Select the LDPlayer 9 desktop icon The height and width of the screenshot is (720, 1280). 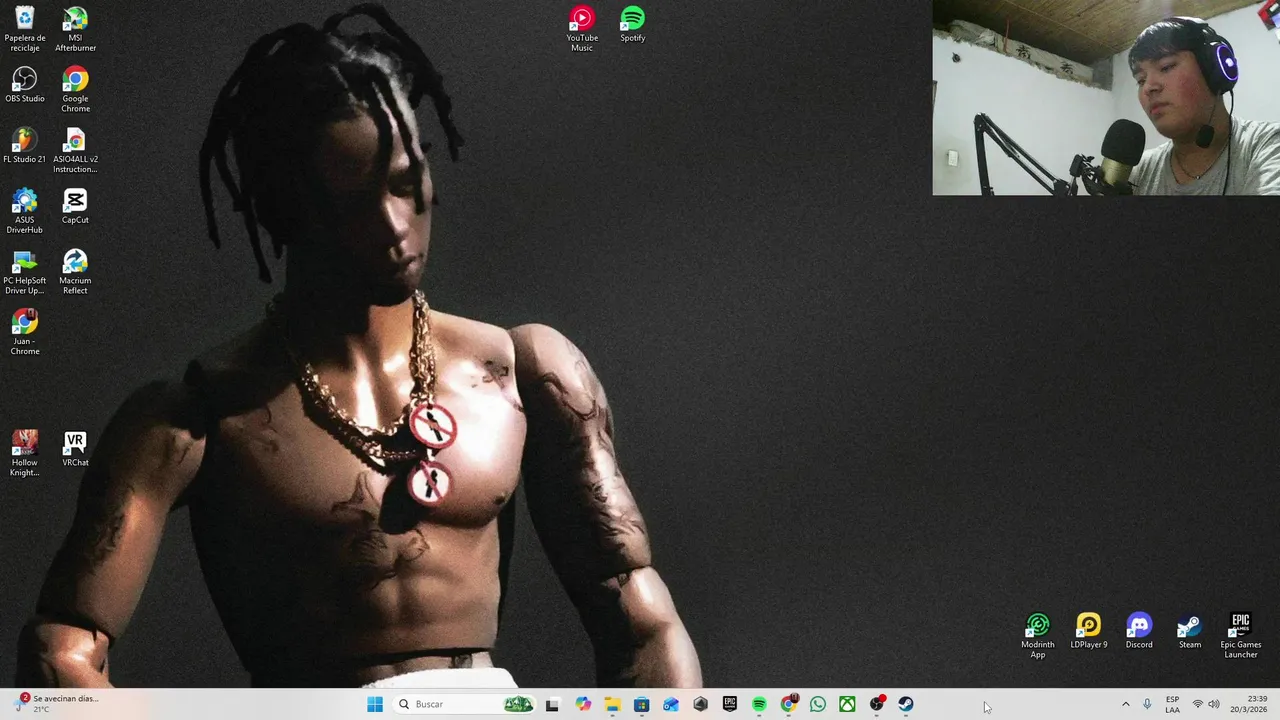click(x=1089, y=632)
